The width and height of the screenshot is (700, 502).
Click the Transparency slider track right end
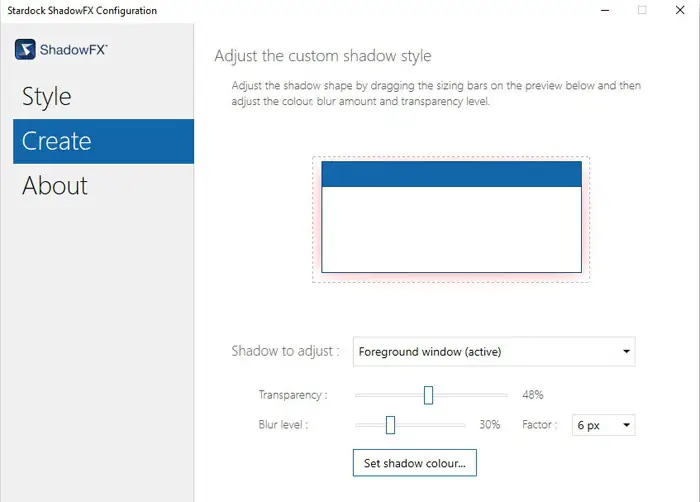505,395
